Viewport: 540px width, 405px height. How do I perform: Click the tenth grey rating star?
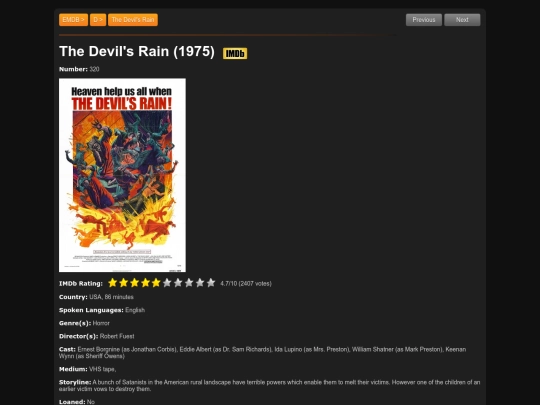211,283
